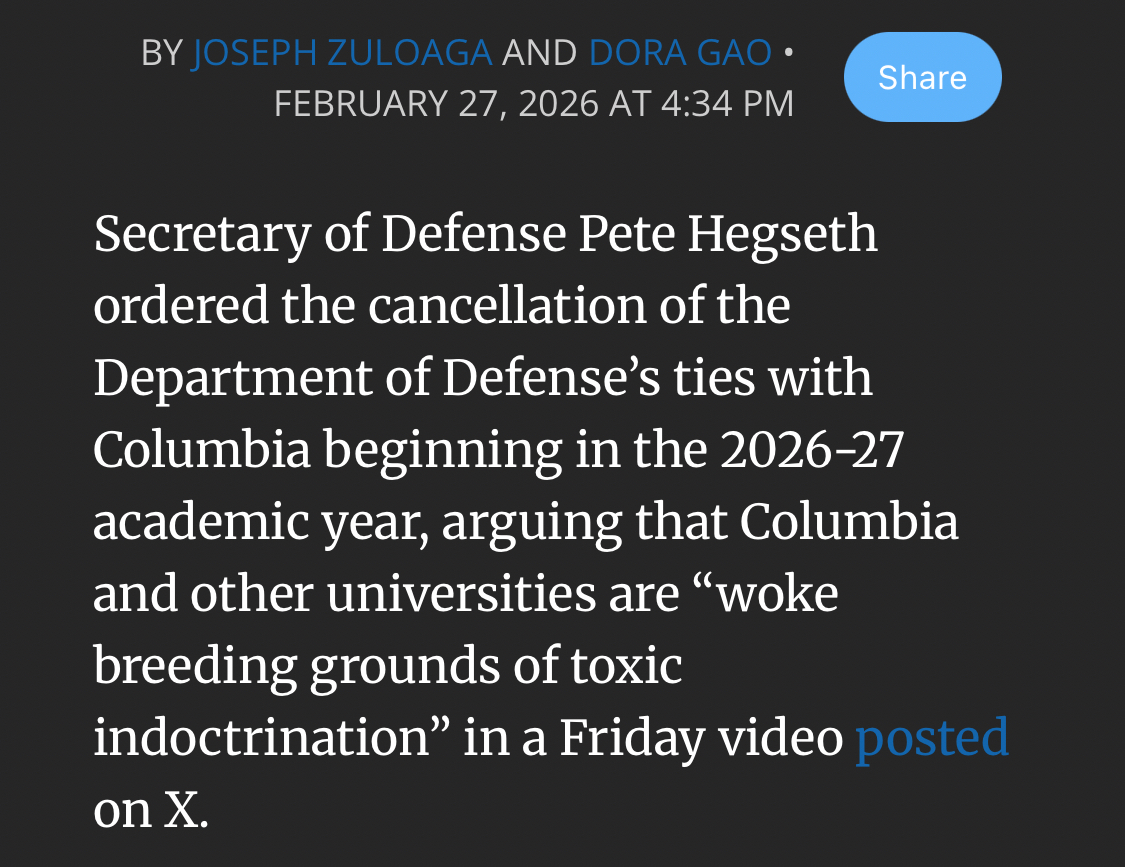Click the "BY" byline label
Screen dimensions: 1125x867
tap(162, 53)
